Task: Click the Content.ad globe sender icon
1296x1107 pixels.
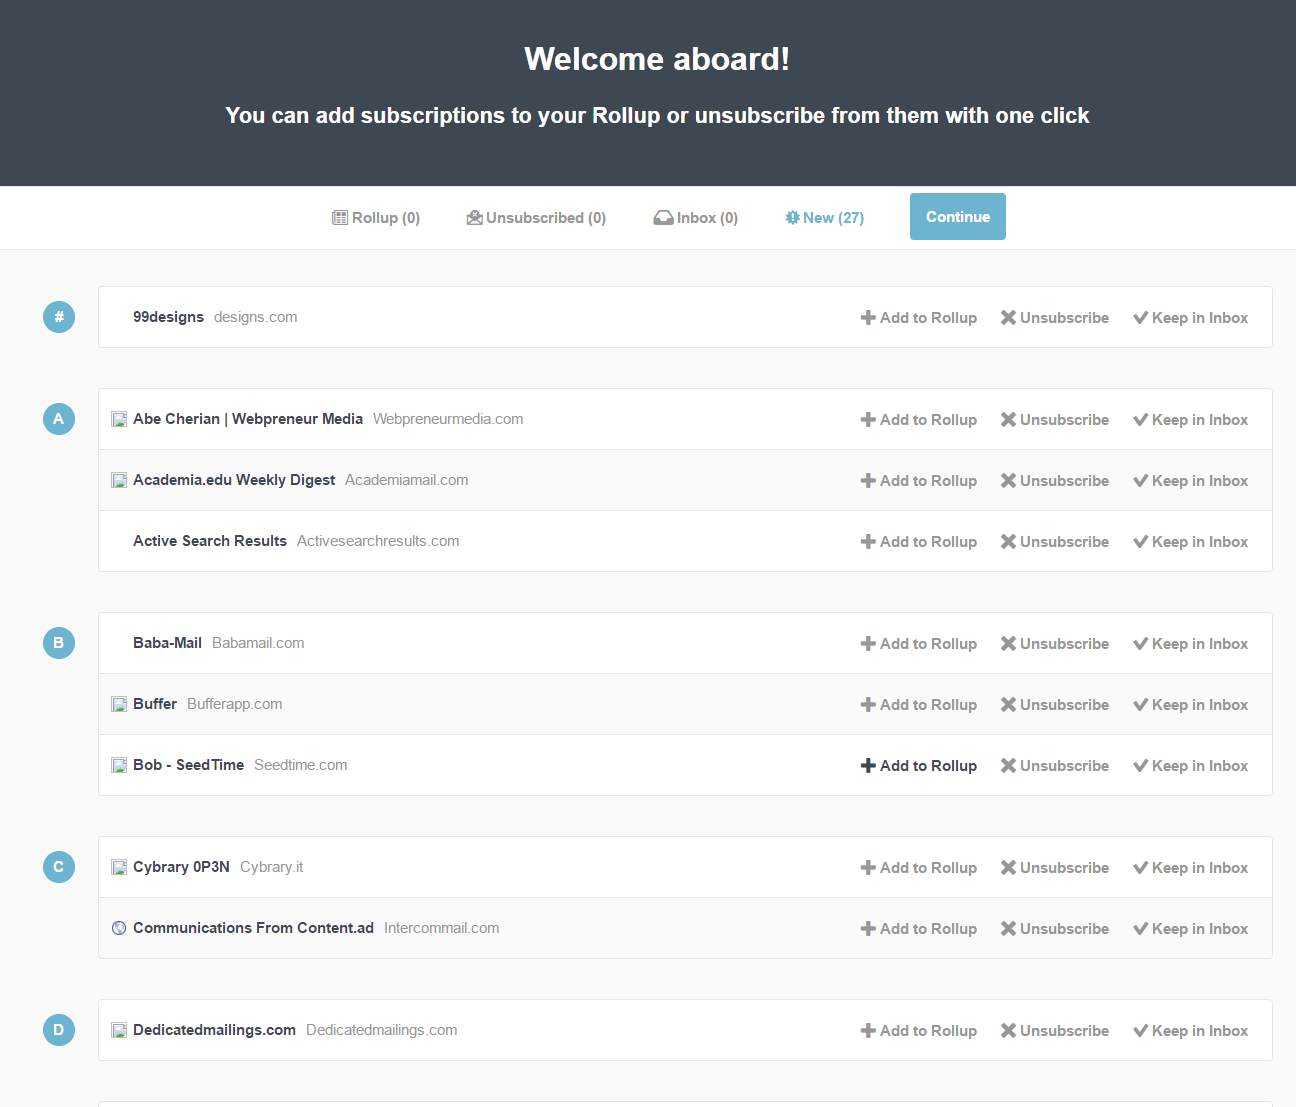Action: click(x=119, y=928)
